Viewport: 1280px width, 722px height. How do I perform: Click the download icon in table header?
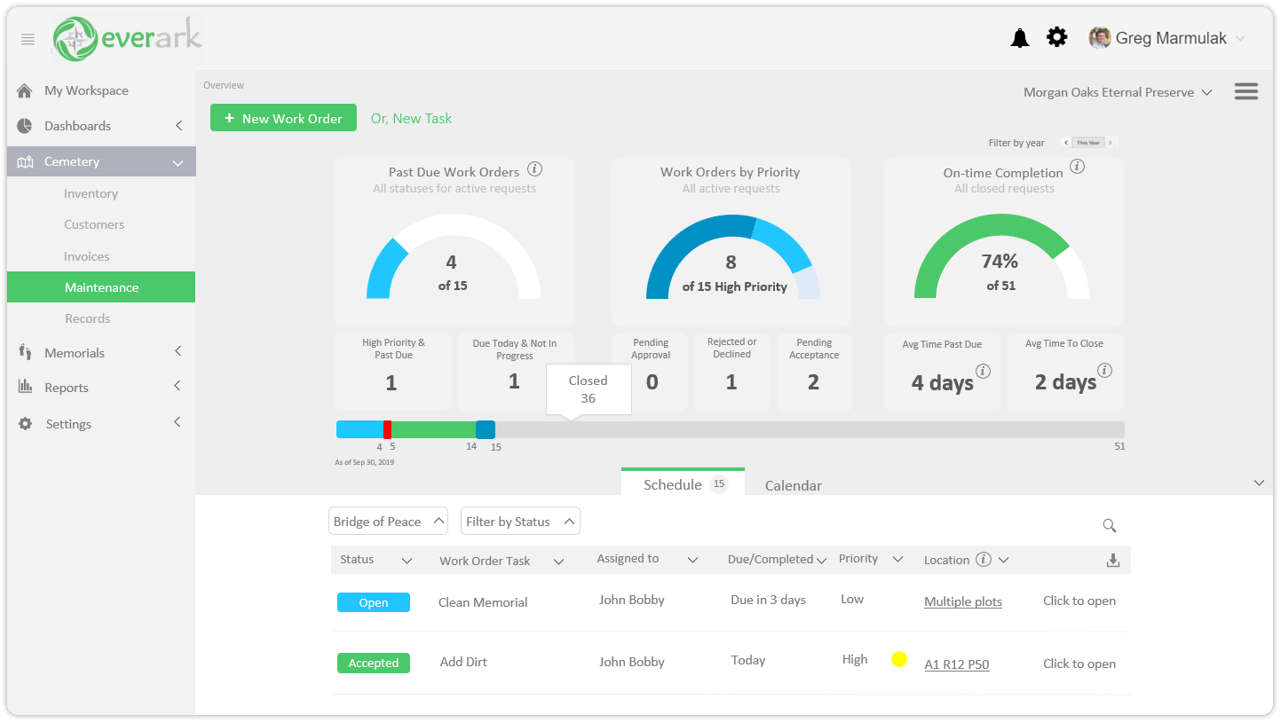[1113, 560]
